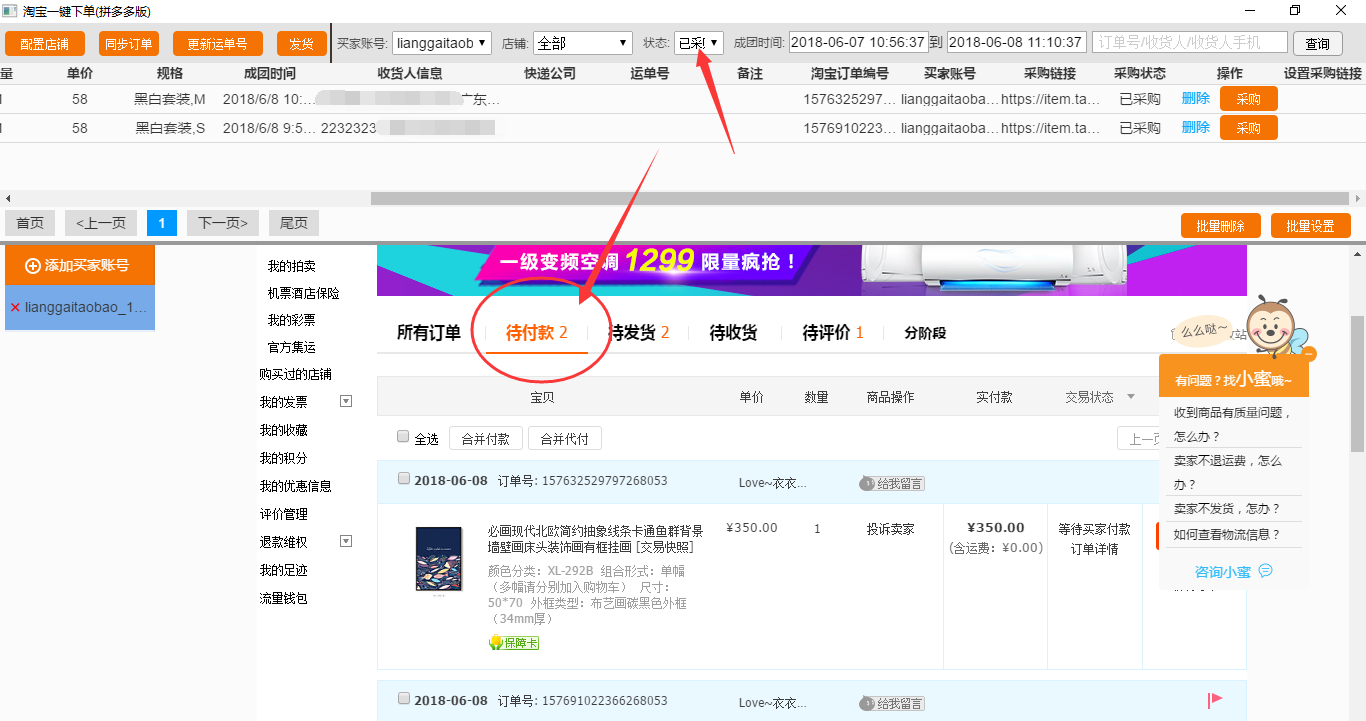Go to 首页 in pagination

pyautogui.click(x=30, y=223)
